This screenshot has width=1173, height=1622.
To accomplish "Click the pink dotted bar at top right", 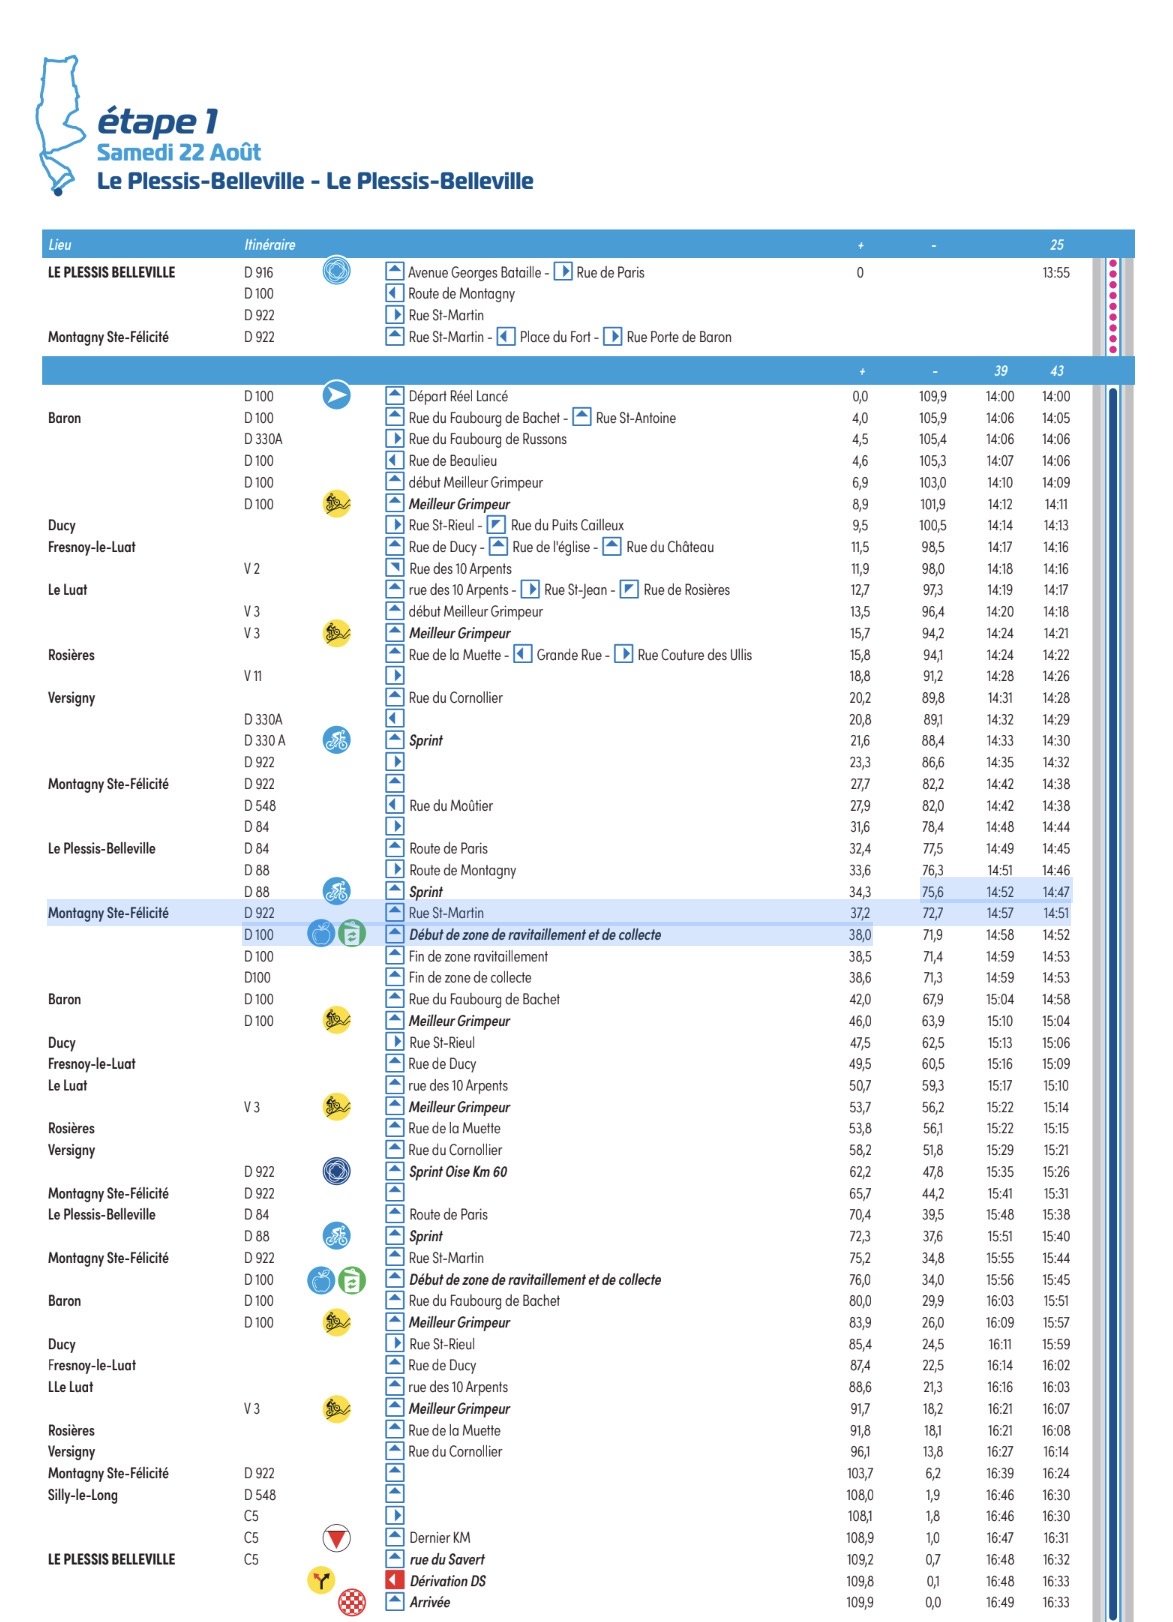I will click(1113, 306).
